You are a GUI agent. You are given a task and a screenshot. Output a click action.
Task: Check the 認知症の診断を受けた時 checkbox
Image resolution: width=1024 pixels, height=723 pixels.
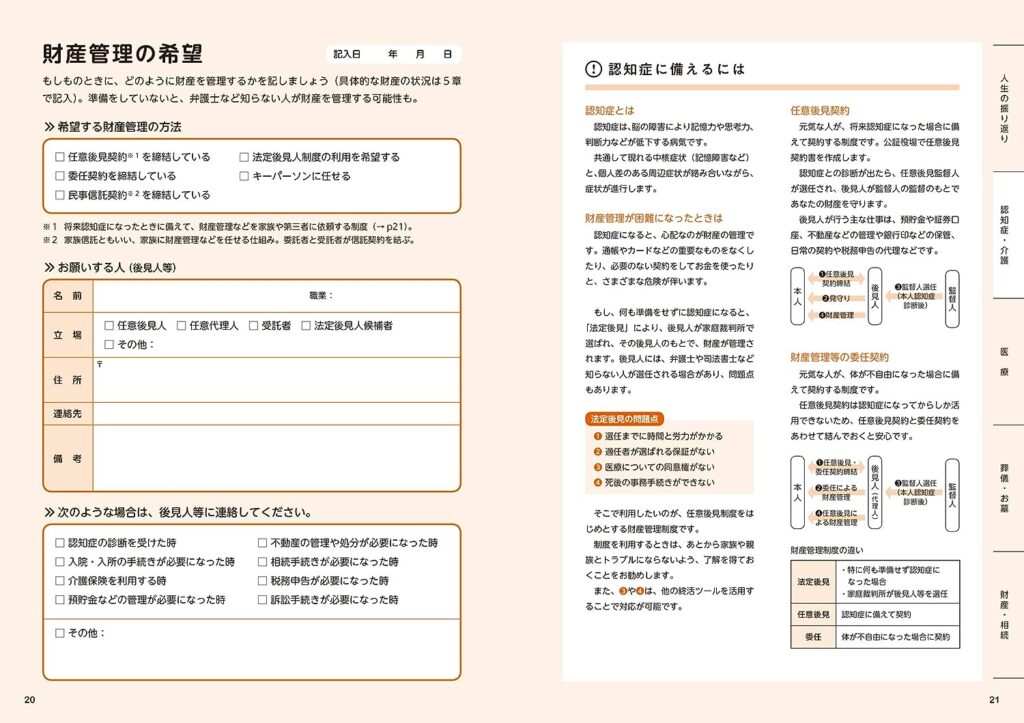[x=60, y=543]
